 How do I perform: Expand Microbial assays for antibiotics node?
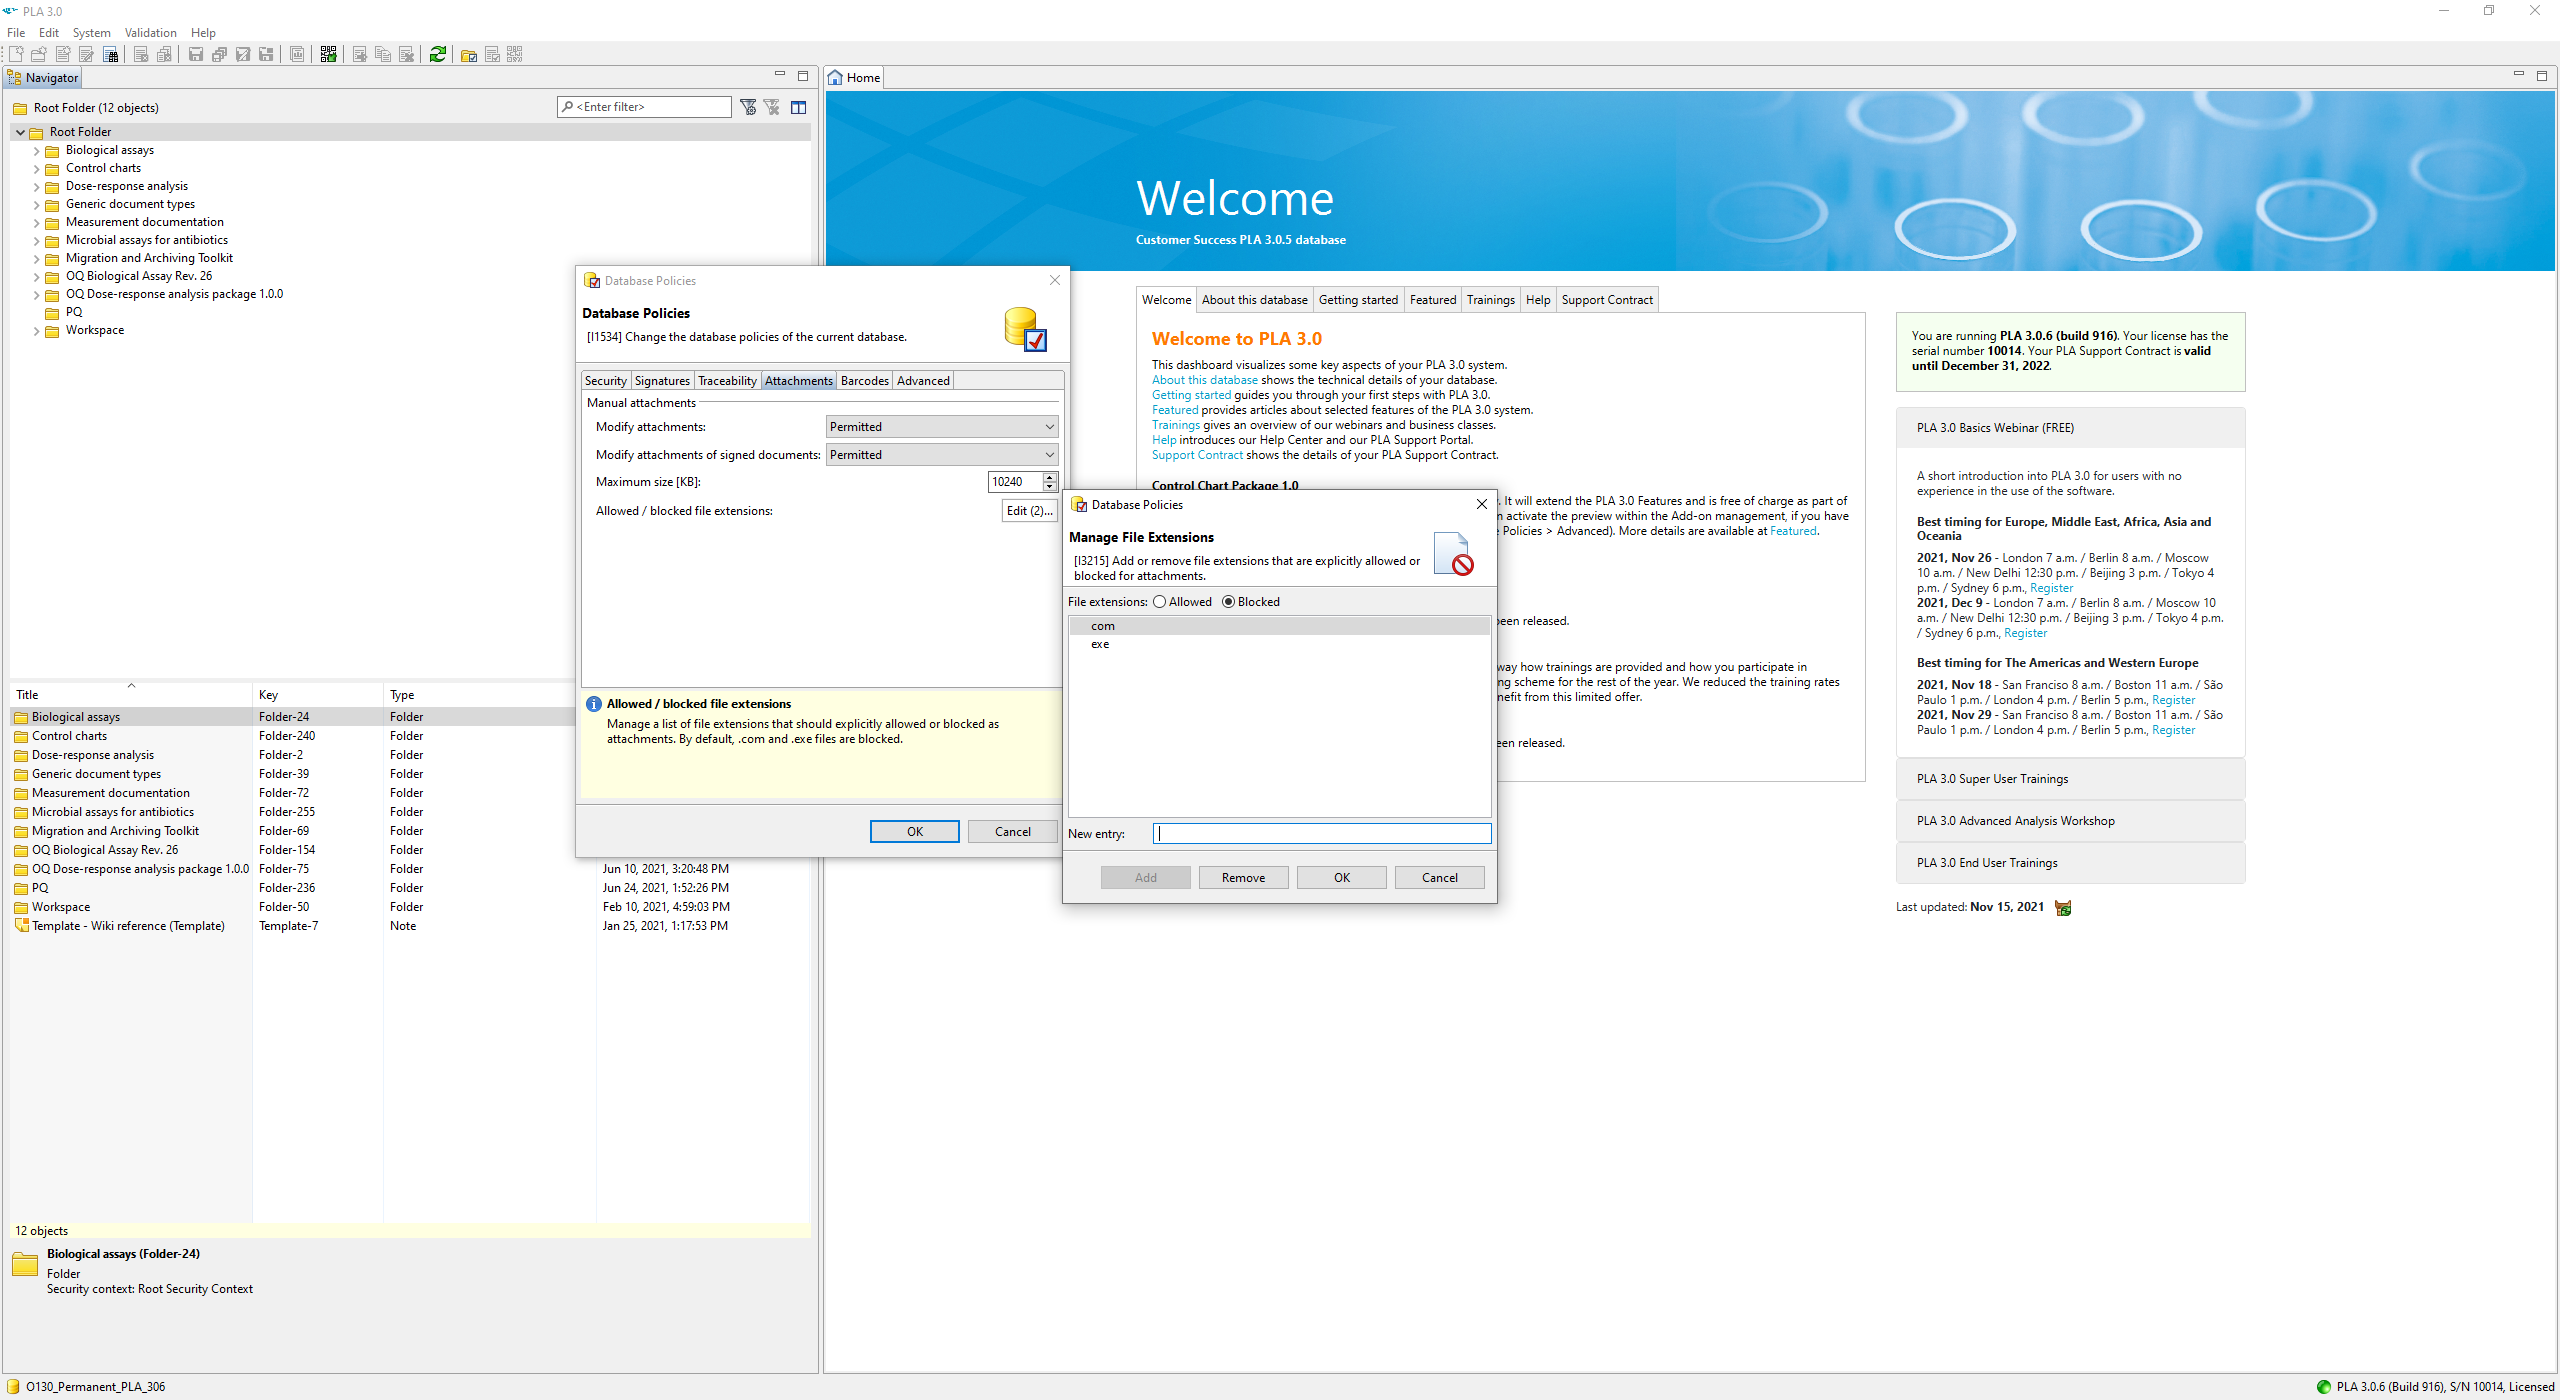click(x=37, y=241)
